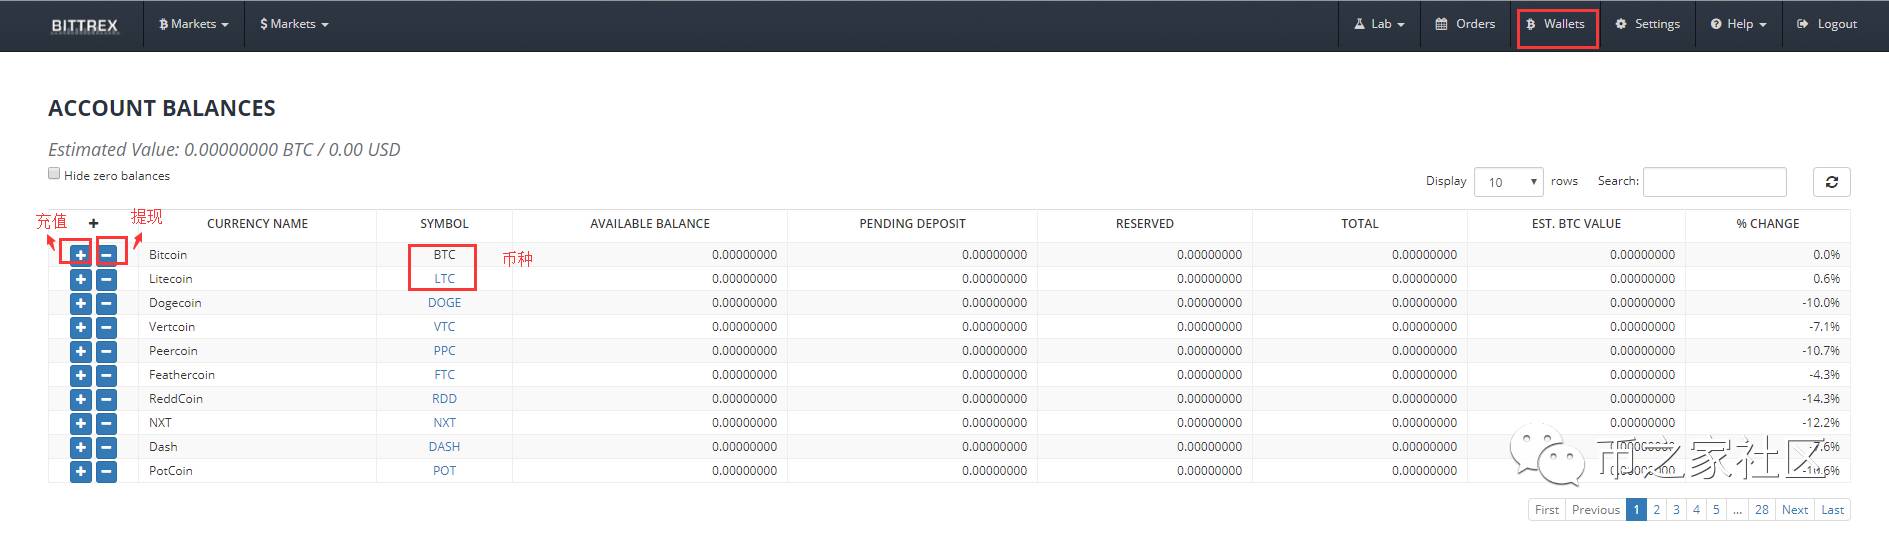This screenshot has width=1889, height=541.
Task: Click the withdraw minus icon for Bitcoin
Action: (x=107, y=255)
